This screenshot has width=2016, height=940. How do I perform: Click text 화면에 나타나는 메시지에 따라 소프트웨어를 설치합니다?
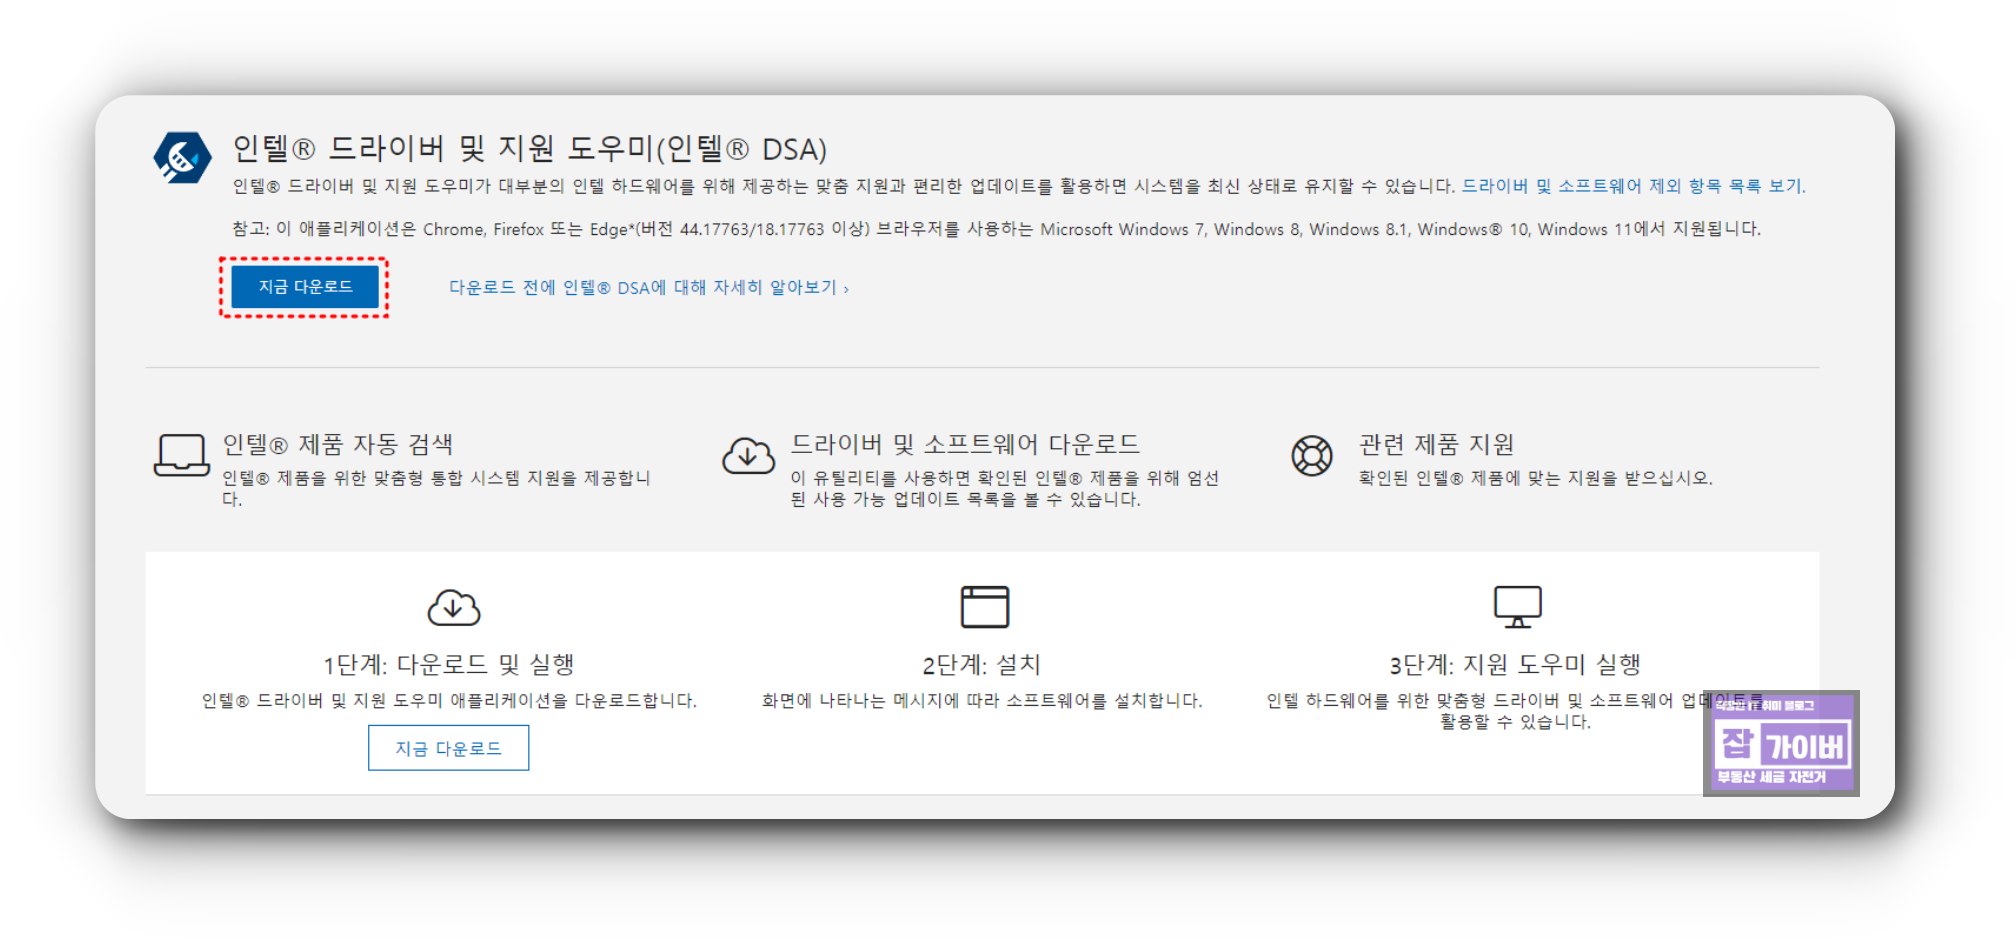click(x=982, y=701)
